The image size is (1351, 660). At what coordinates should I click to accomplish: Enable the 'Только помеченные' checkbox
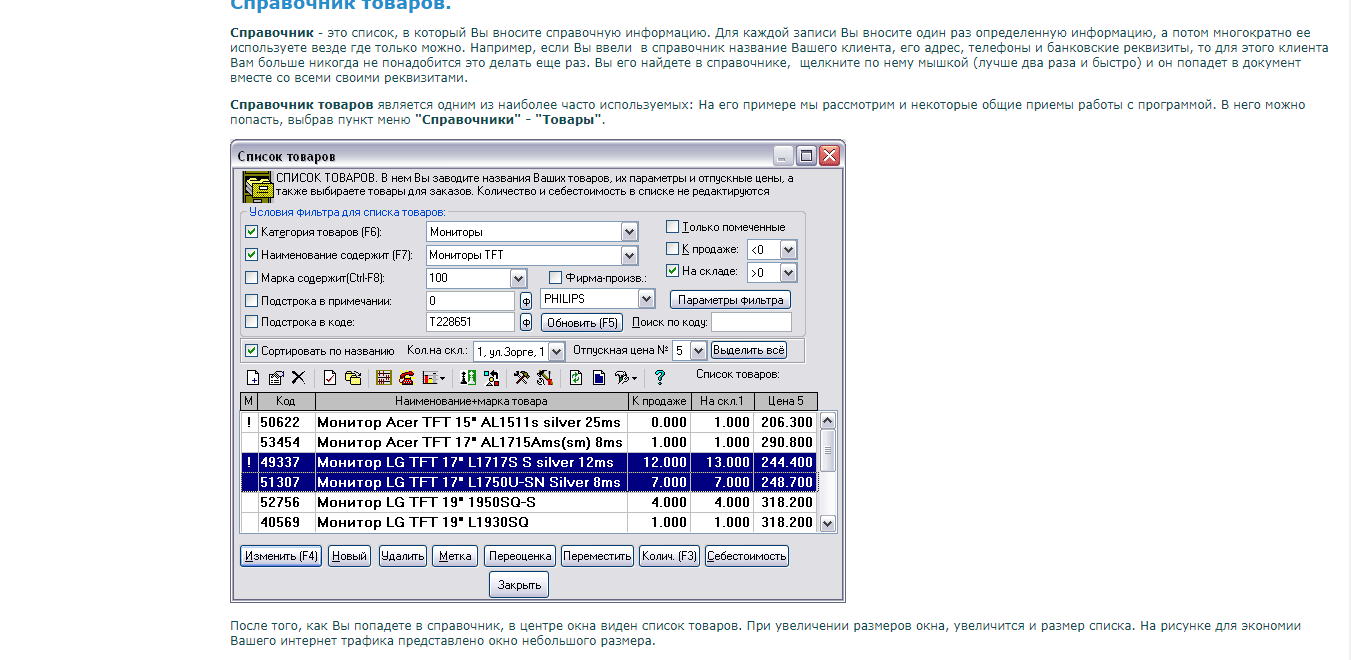pos(673,227)
